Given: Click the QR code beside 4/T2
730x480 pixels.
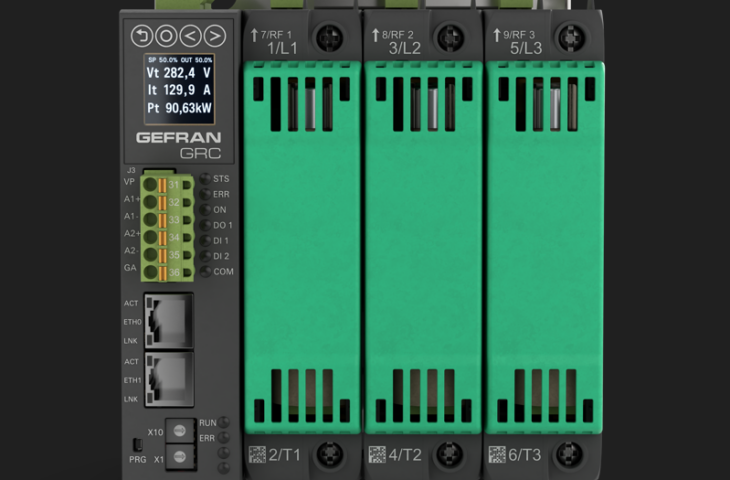Looking at the screenshot, I should [377, 454].
